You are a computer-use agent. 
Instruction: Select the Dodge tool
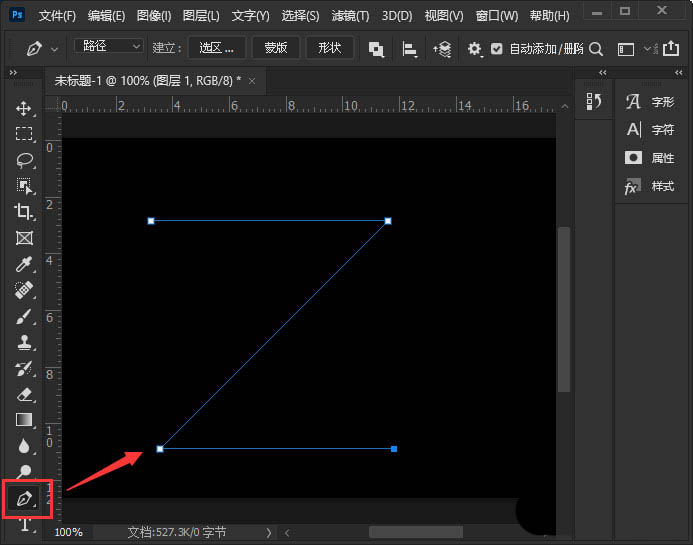click(24, 471)
